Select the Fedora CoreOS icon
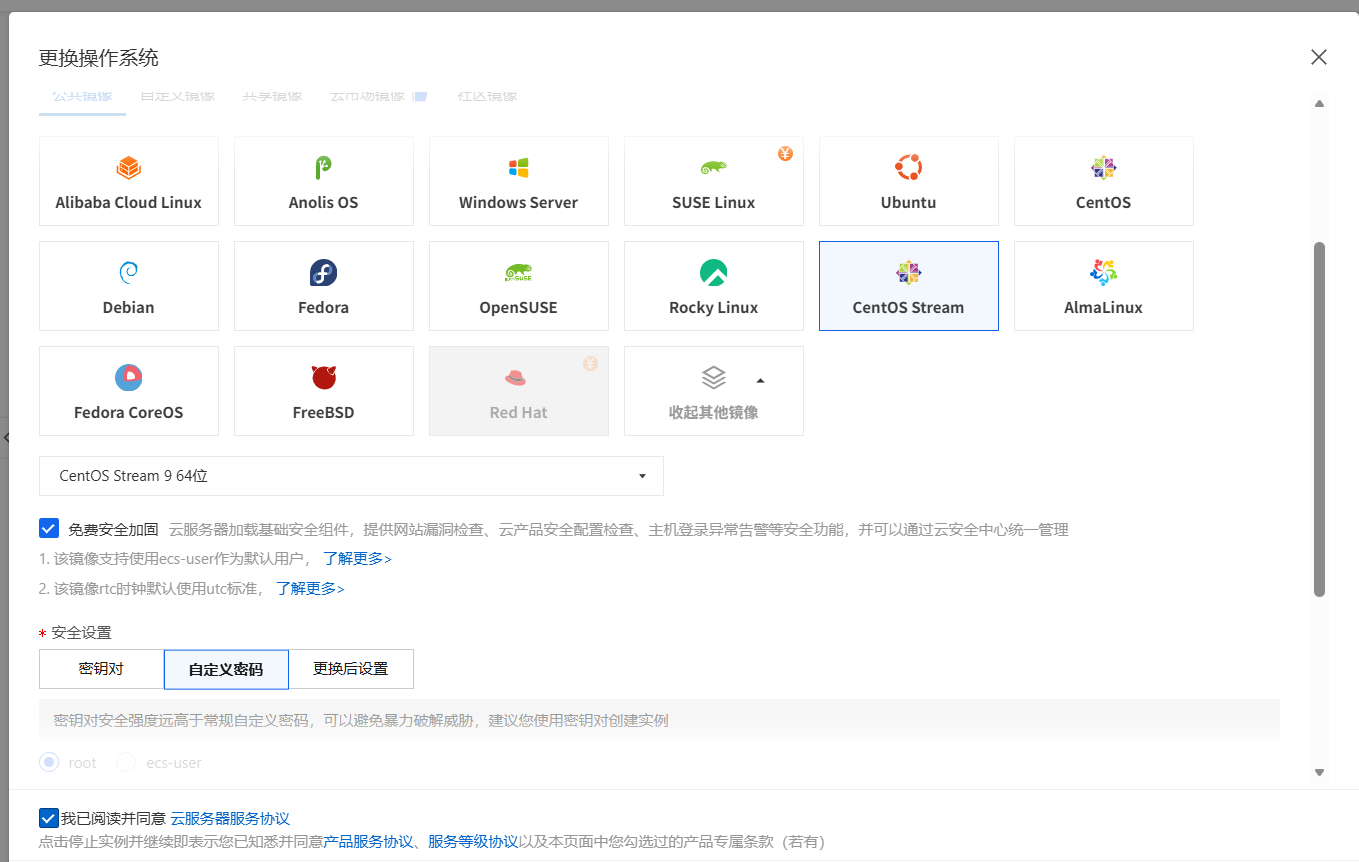Image resolution: width=1359 pixels, height=862 pixels. (x=128, y=377)
